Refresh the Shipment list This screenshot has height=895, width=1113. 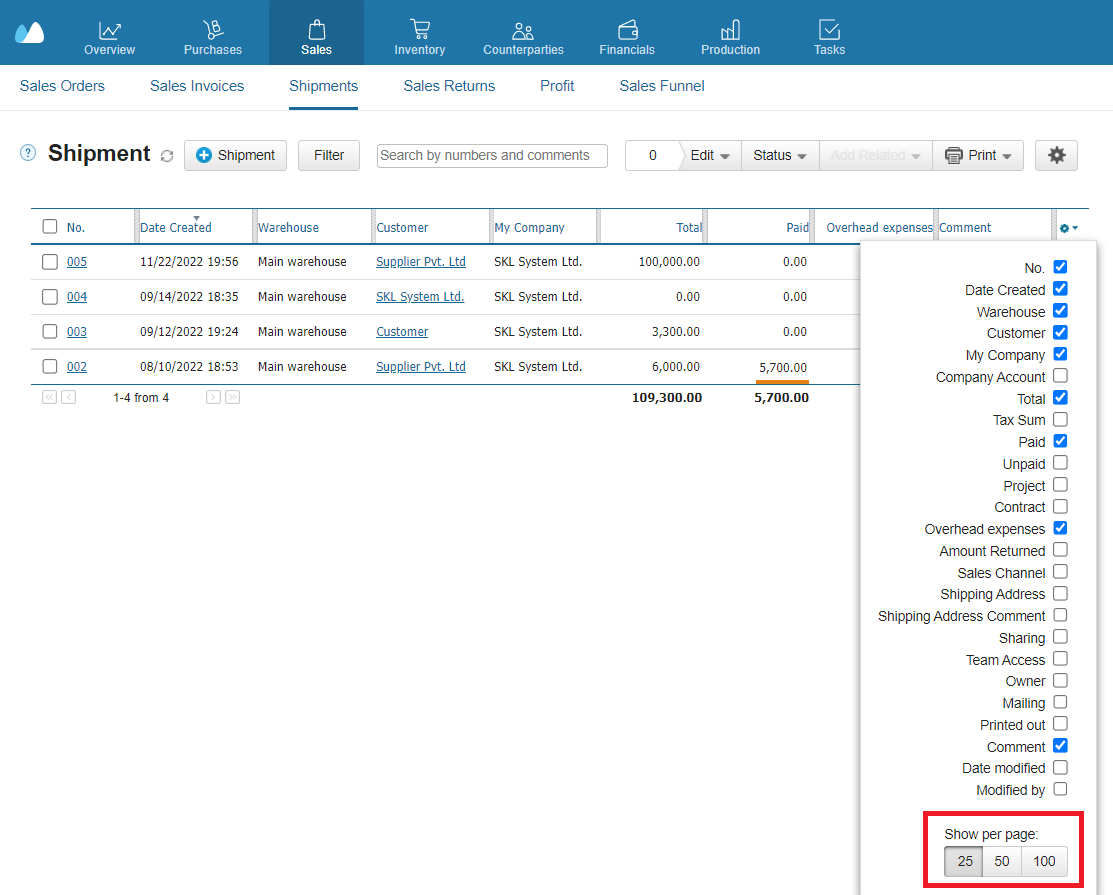click(167, 155)
